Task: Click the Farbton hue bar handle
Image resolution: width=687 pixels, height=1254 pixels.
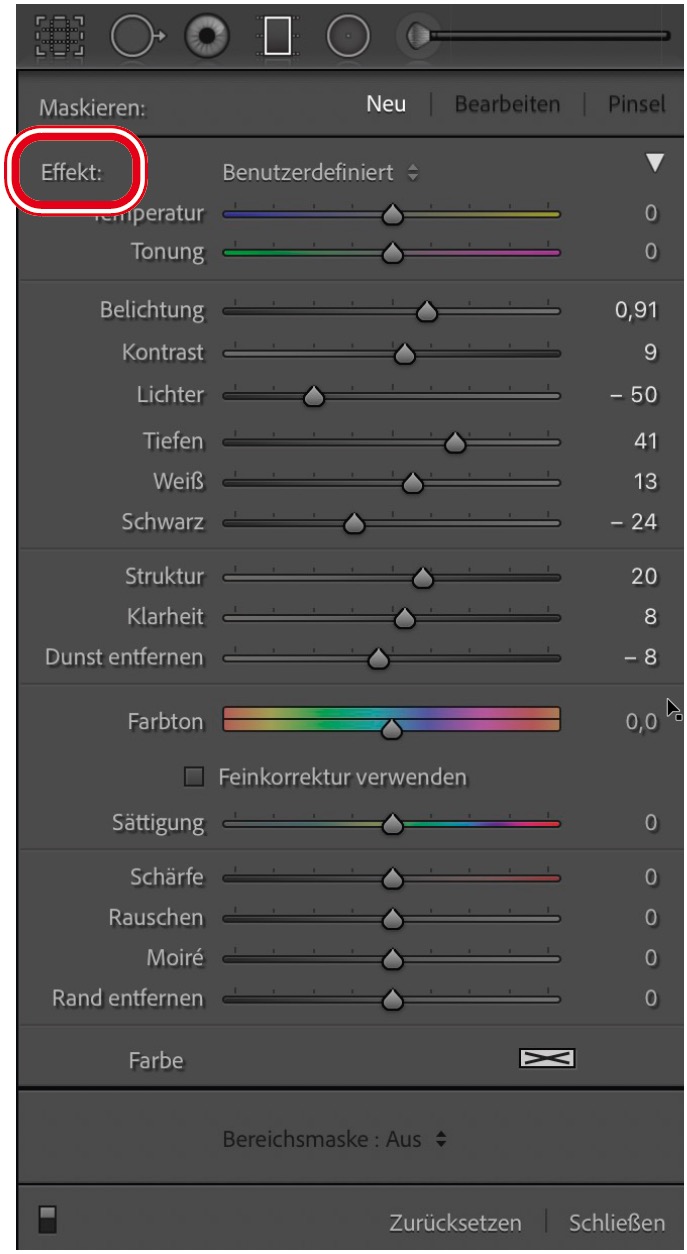Action: click(392, 729)
